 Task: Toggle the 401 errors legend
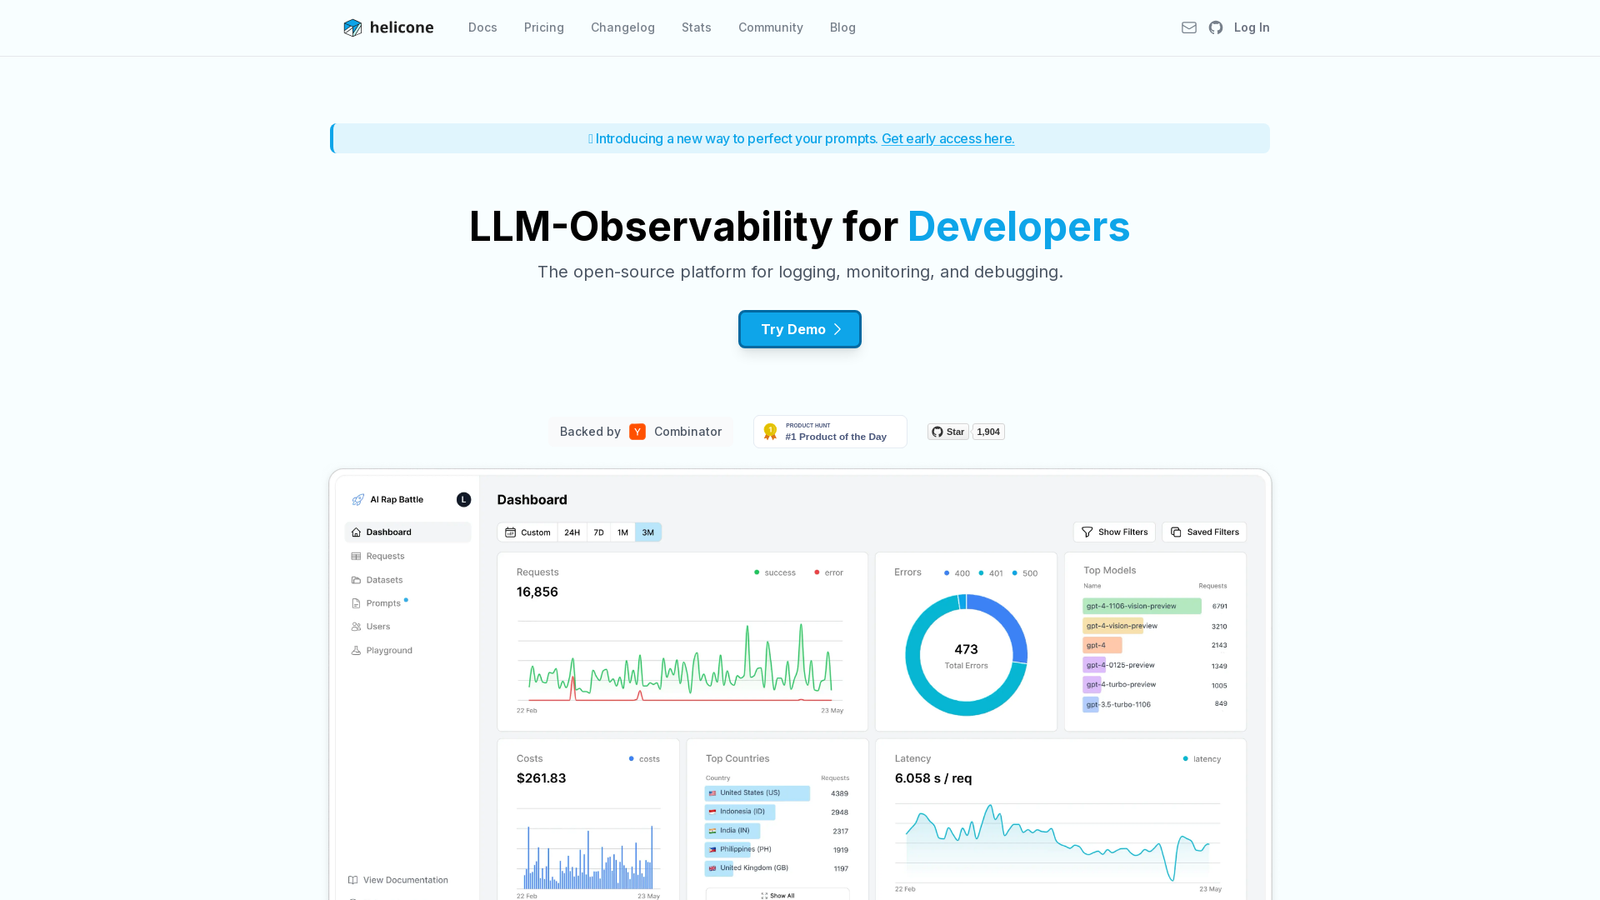[x=991, y=574]
